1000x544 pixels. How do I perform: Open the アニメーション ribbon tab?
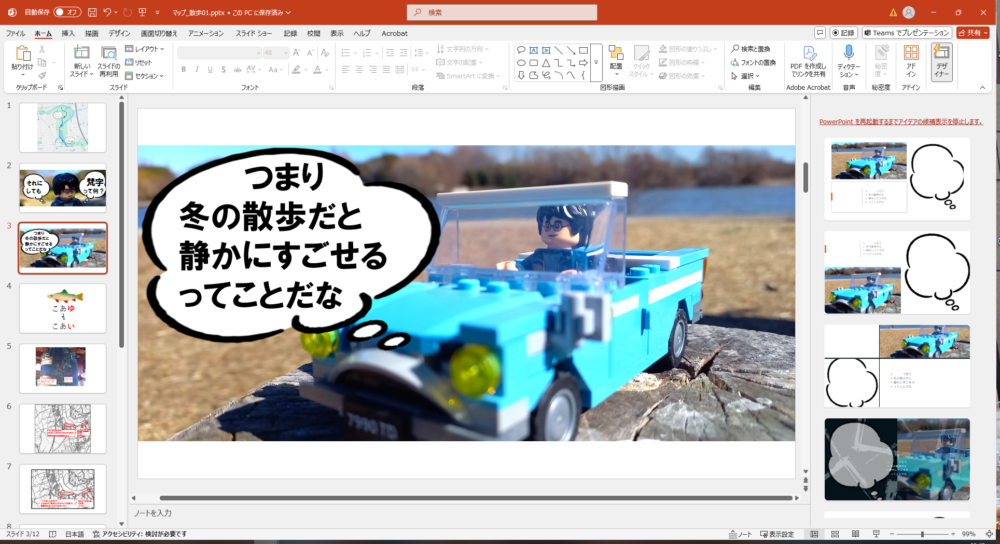[205, 33]
